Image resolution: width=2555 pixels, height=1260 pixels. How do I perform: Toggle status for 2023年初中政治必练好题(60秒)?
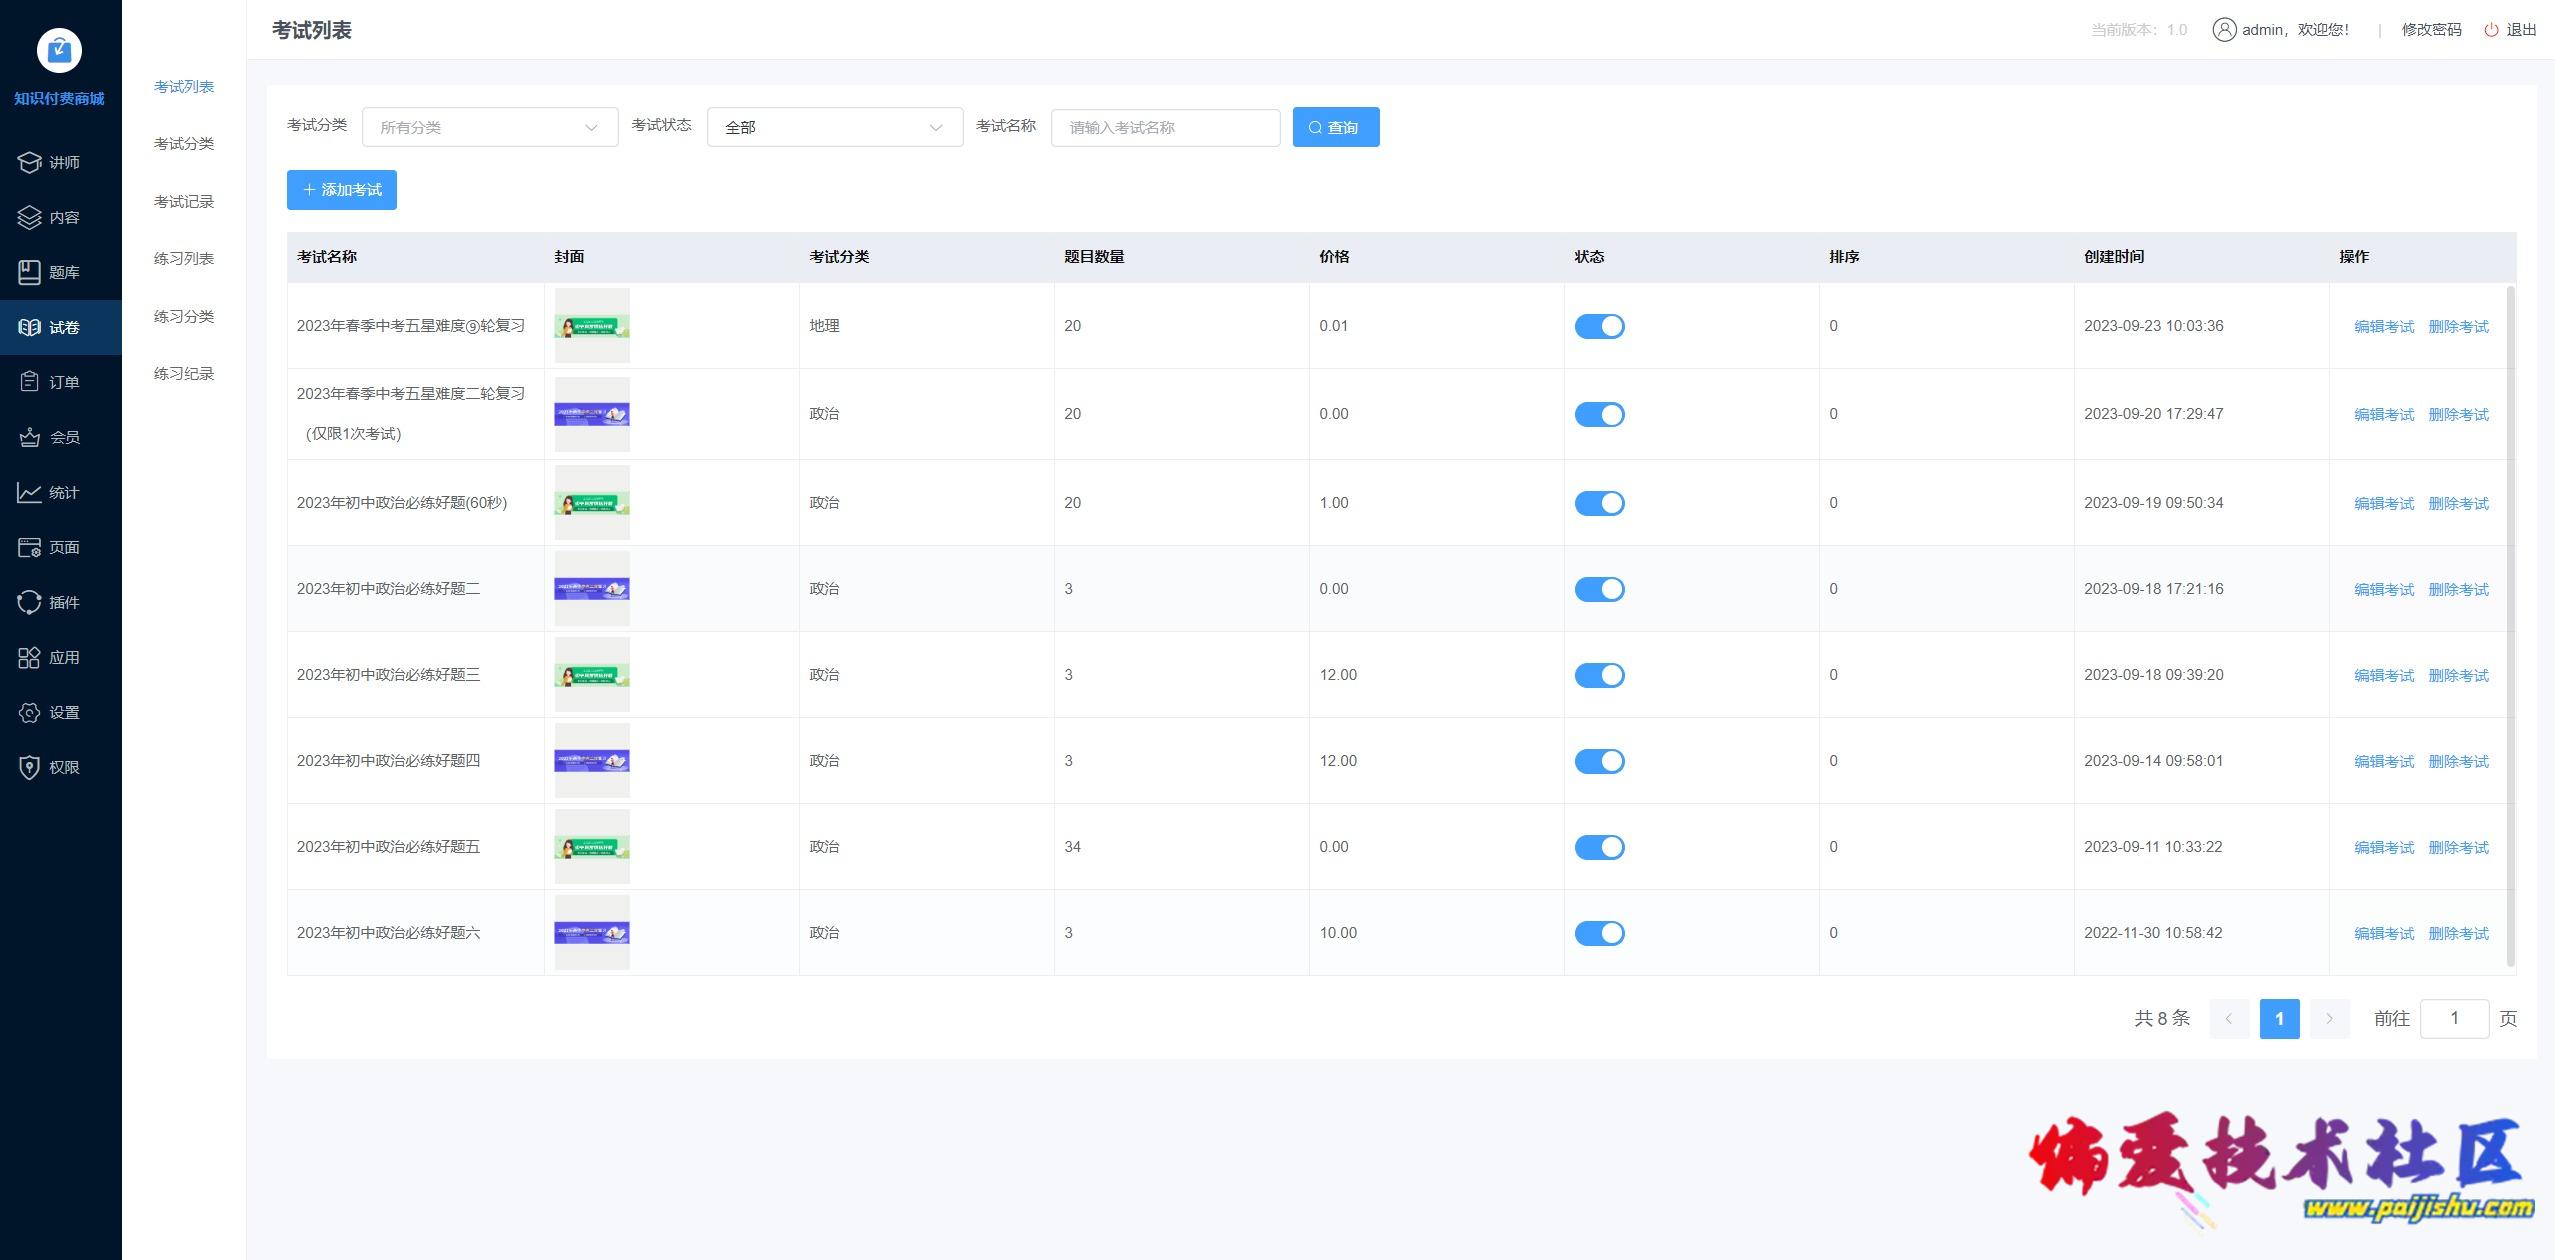pyautogui.click(x=1600, y=503)
